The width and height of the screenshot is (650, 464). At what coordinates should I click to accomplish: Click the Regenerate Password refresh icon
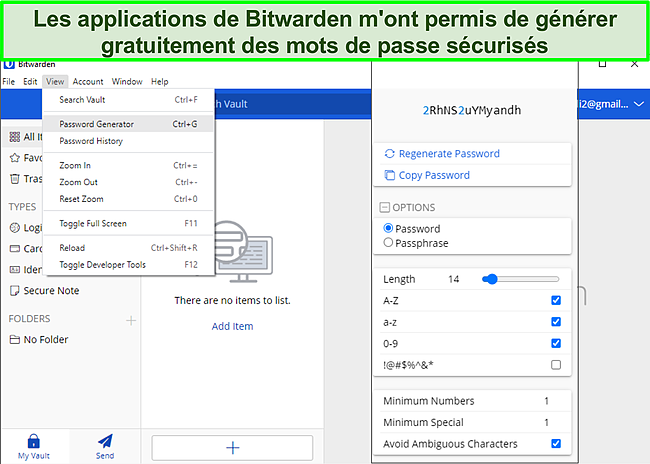point(389,153)
